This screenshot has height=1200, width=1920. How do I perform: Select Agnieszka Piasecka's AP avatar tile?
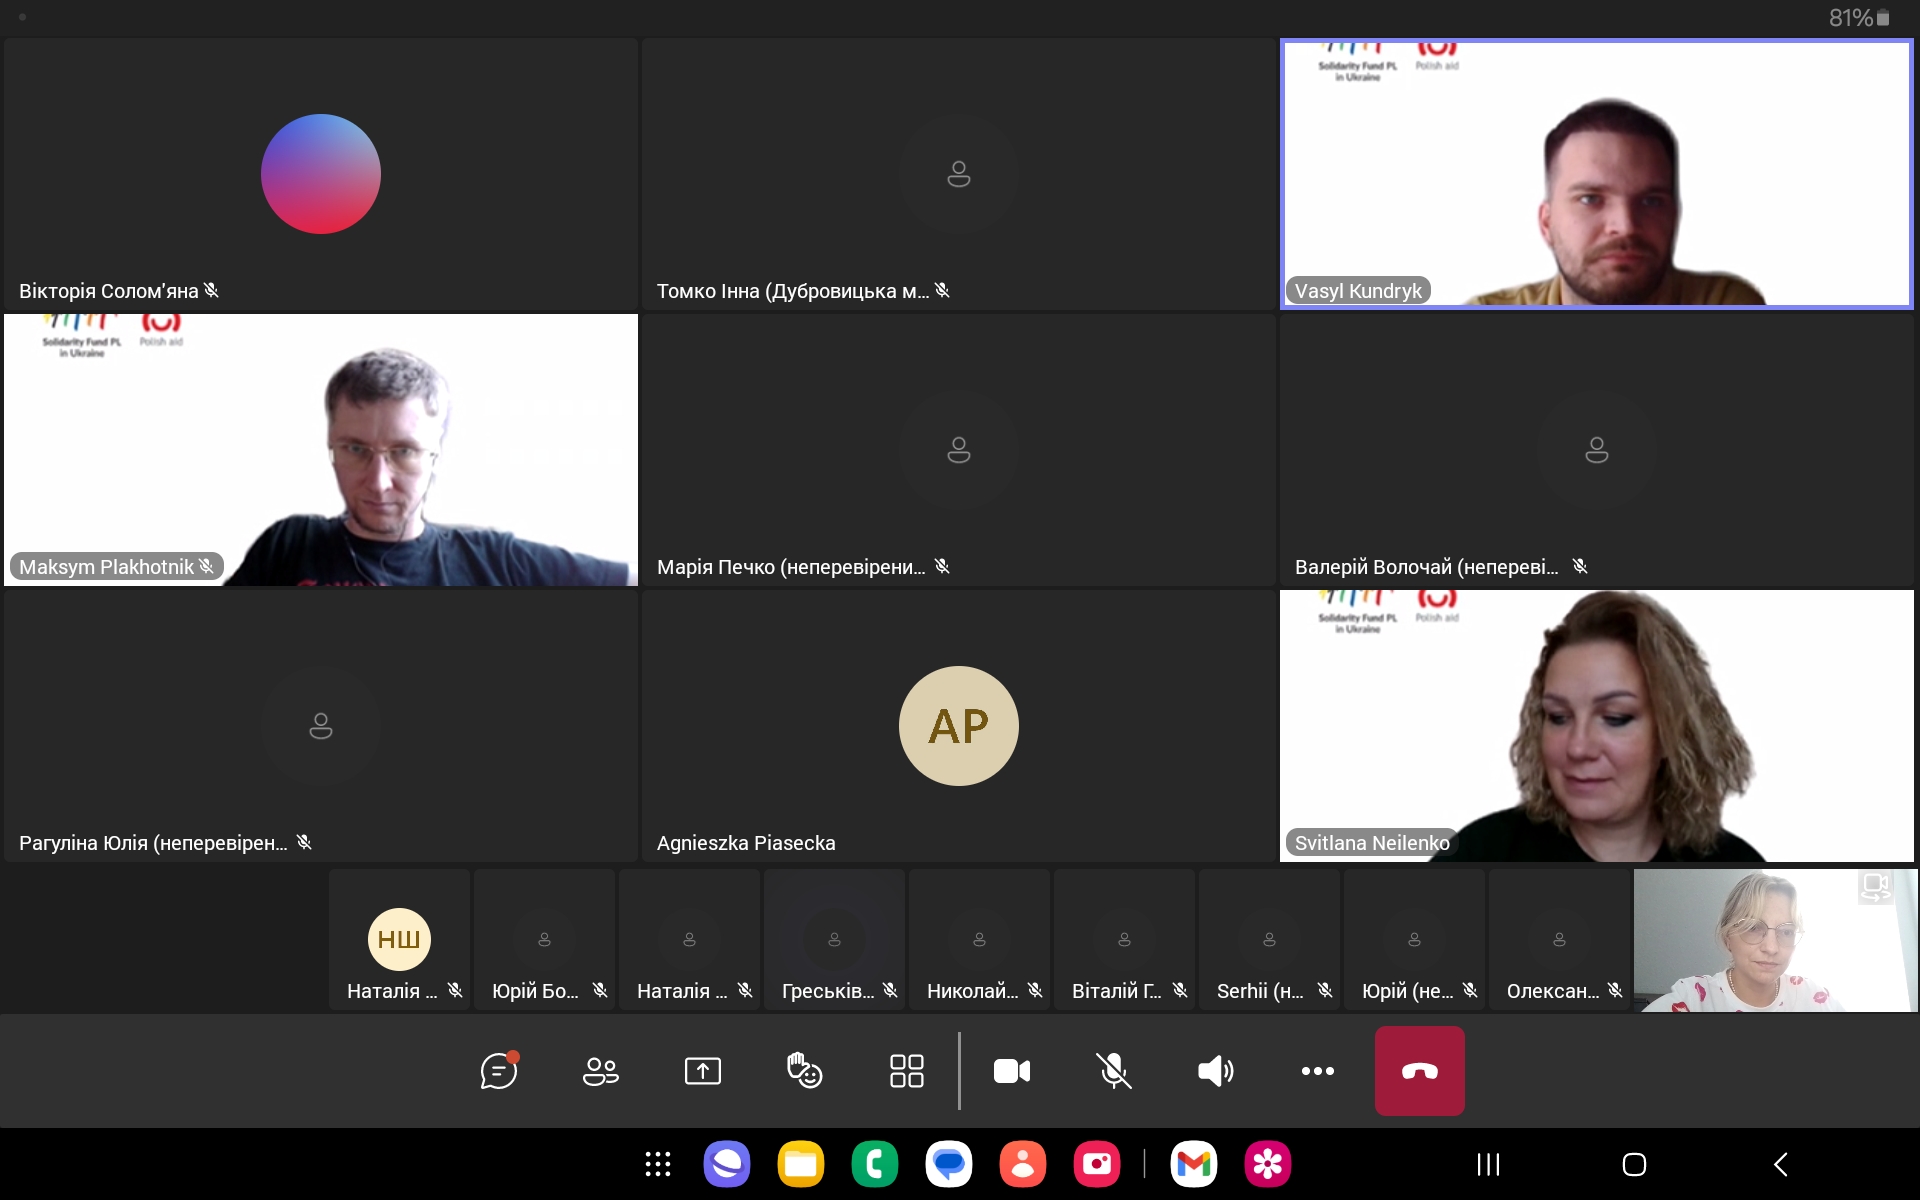[958, 726]
